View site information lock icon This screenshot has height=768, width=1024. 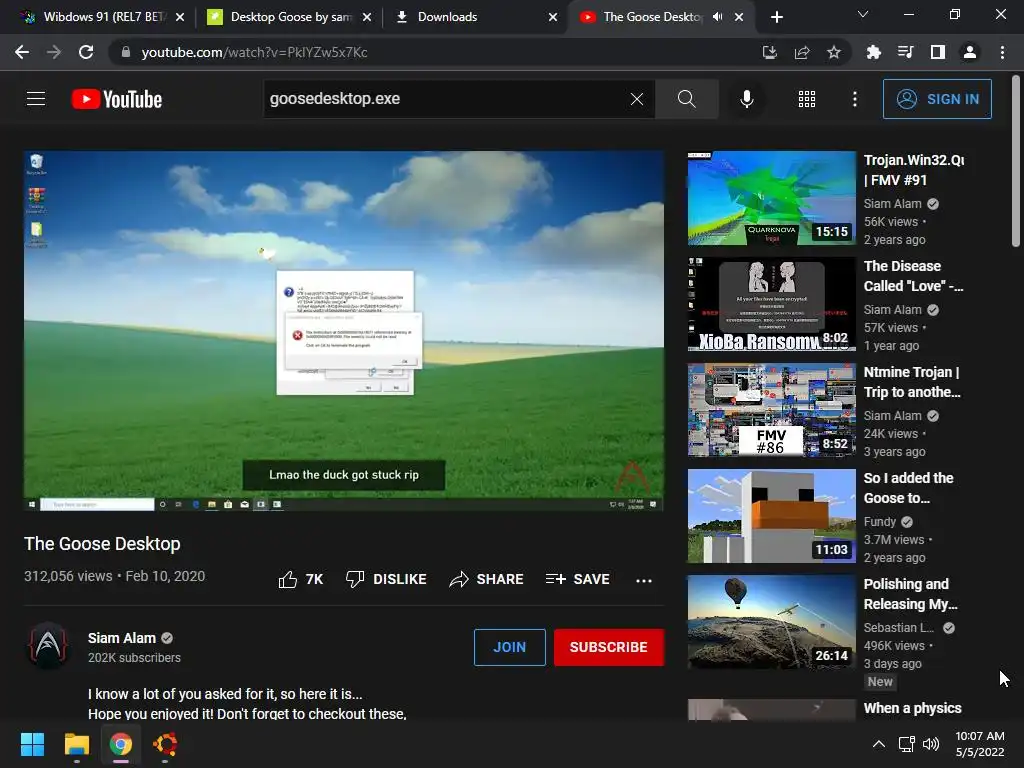click(126, 52)
